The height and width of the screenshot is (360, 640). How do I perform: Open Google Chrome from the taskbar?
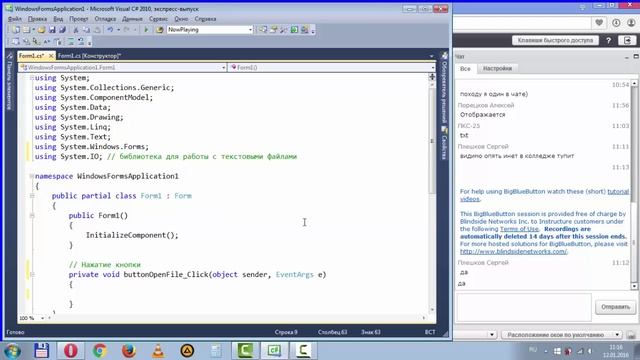(x=100, y=351)
